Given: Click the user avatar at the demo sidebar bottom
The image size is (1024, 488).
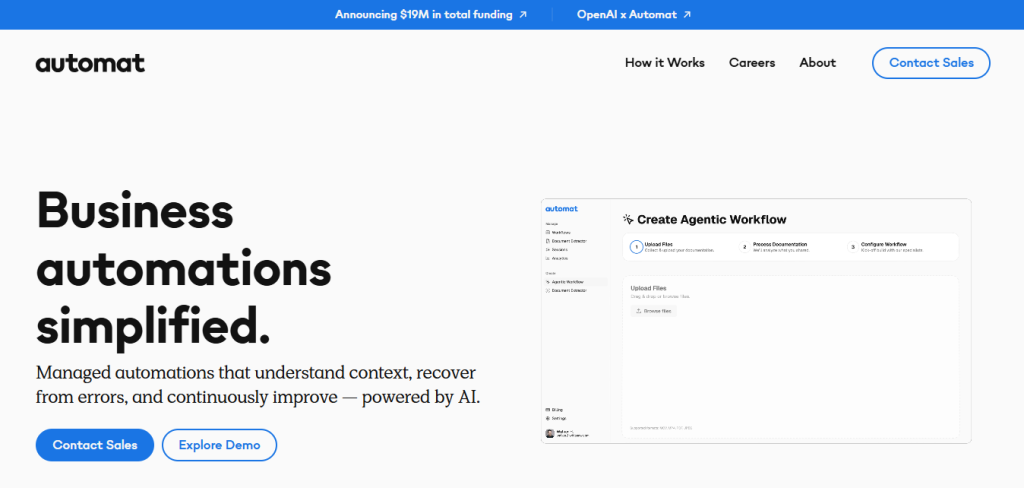Looking at the screenshot, I should (549, 433).
